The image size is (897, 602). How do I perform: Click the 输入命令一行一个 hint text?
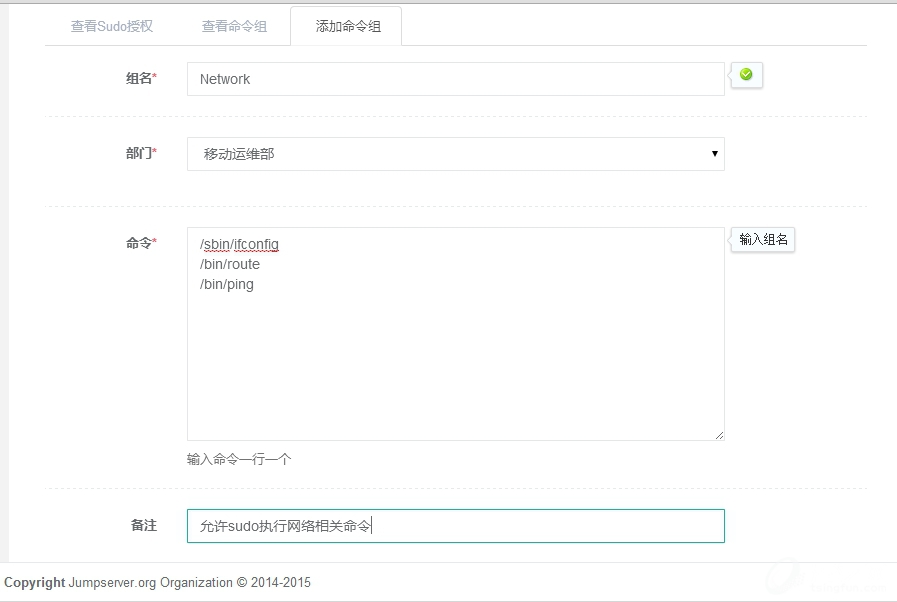click(239, 460)
